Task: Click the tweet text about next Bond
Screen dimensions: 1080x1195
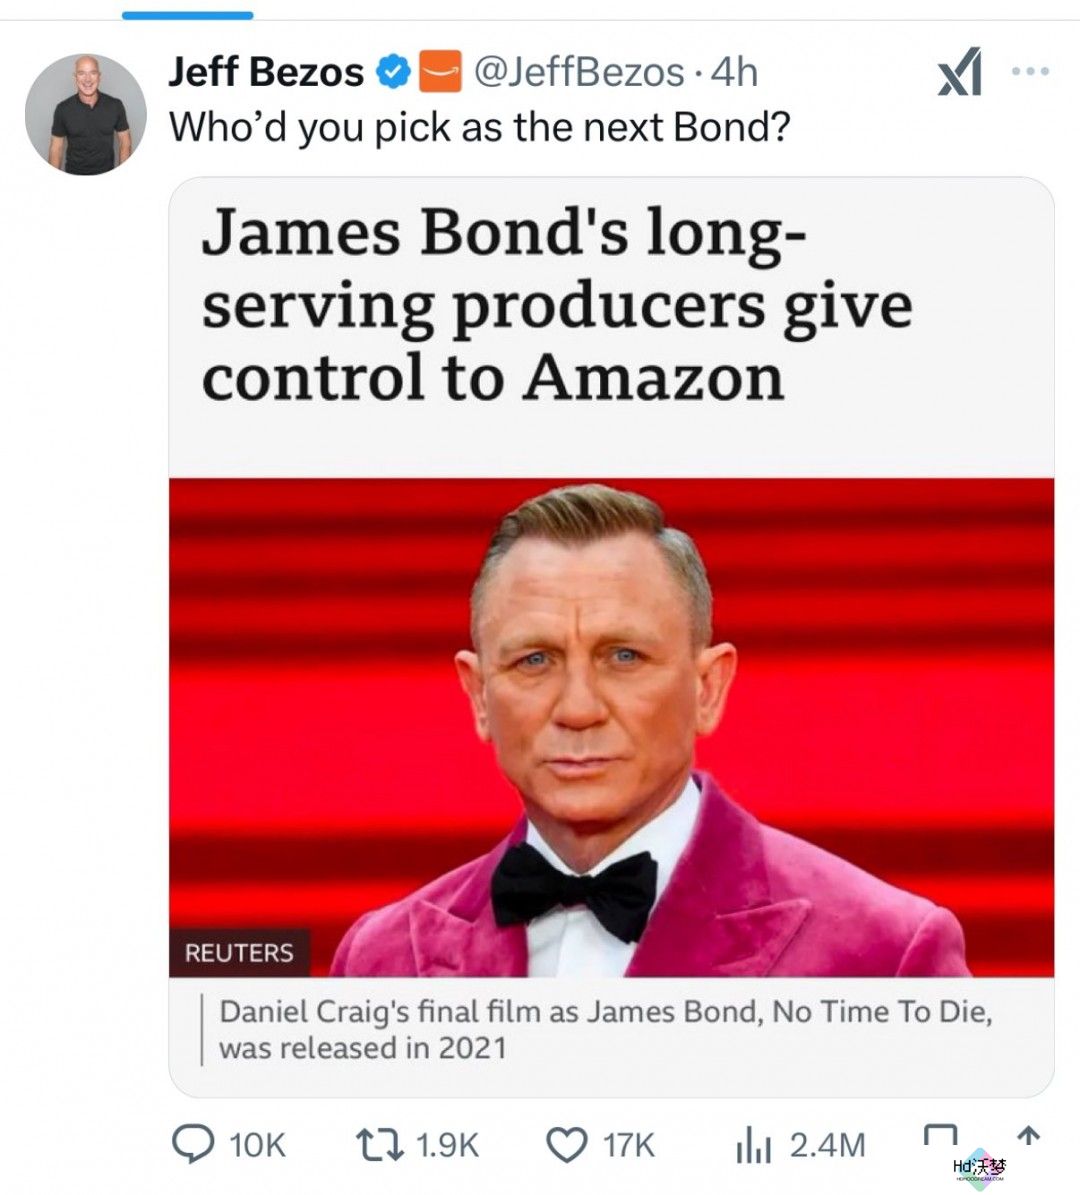Action: tap(479, 127)
